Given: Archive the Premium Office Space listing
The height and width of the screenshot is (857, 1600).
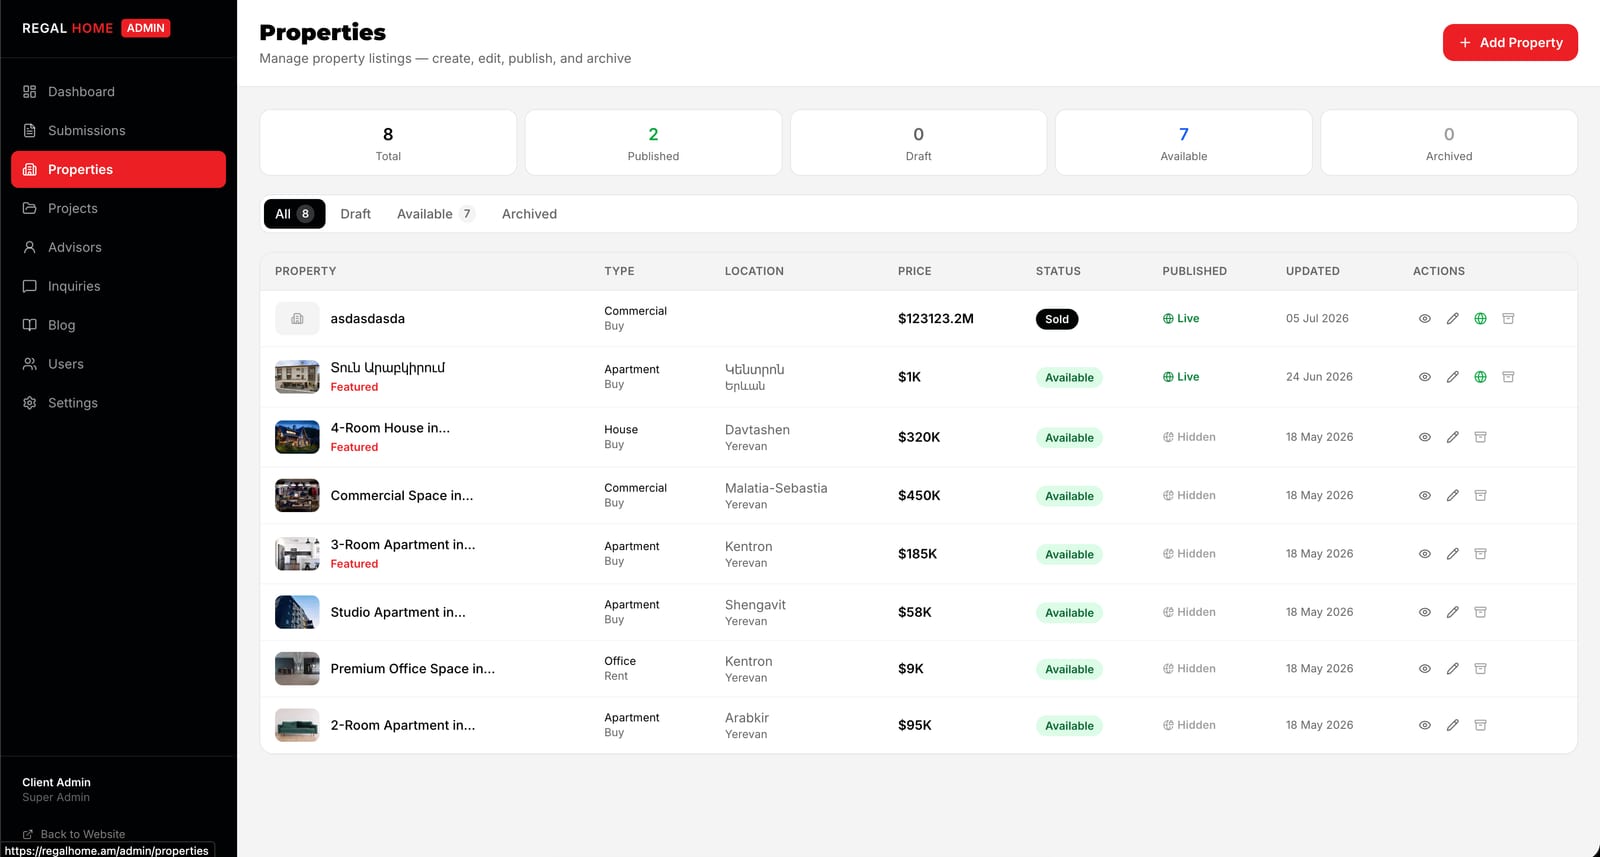Looking at the screenshot, I should point(1480,669).
